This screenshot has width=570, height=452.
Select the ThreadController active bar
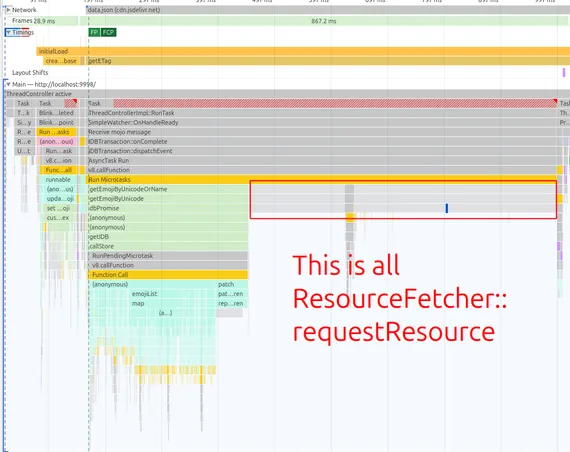pyautogui.click(x=287, y=94)
